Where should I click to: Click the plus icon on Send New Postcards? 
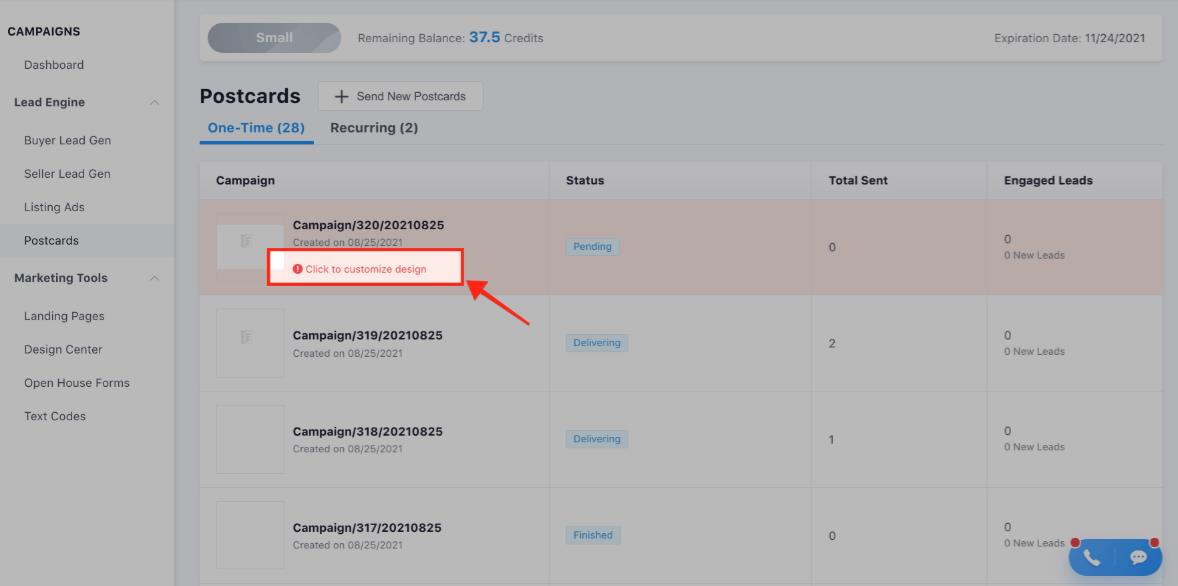(x=342, y=97)
